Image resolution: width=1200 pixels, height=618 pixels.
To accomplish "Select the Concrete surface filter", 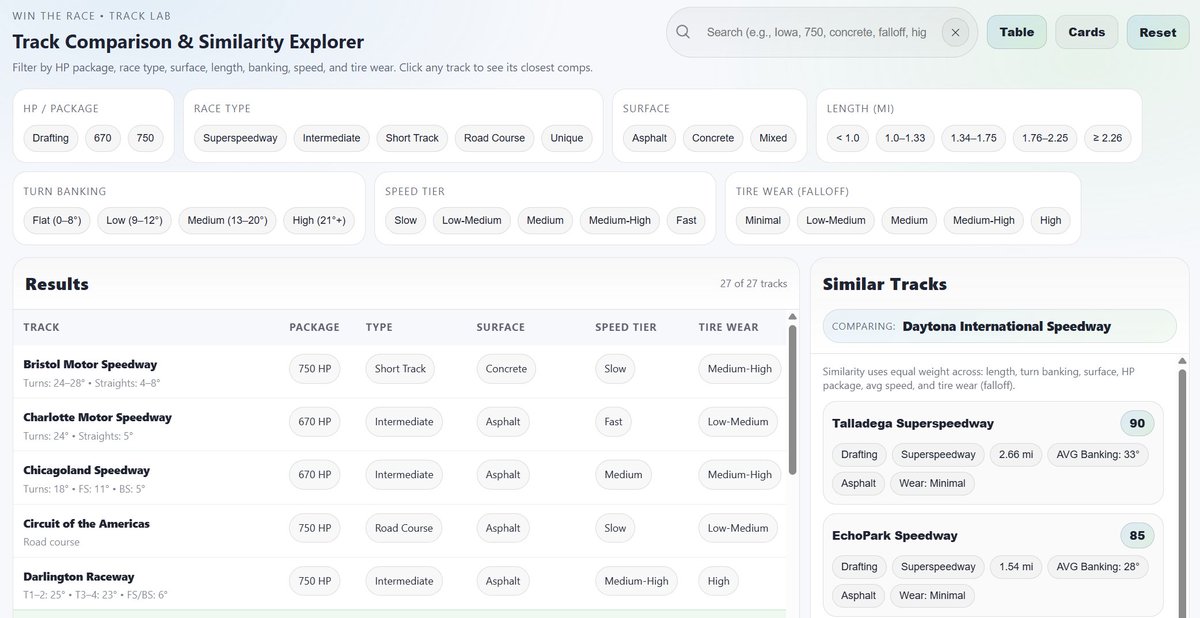I will (713, 138).
